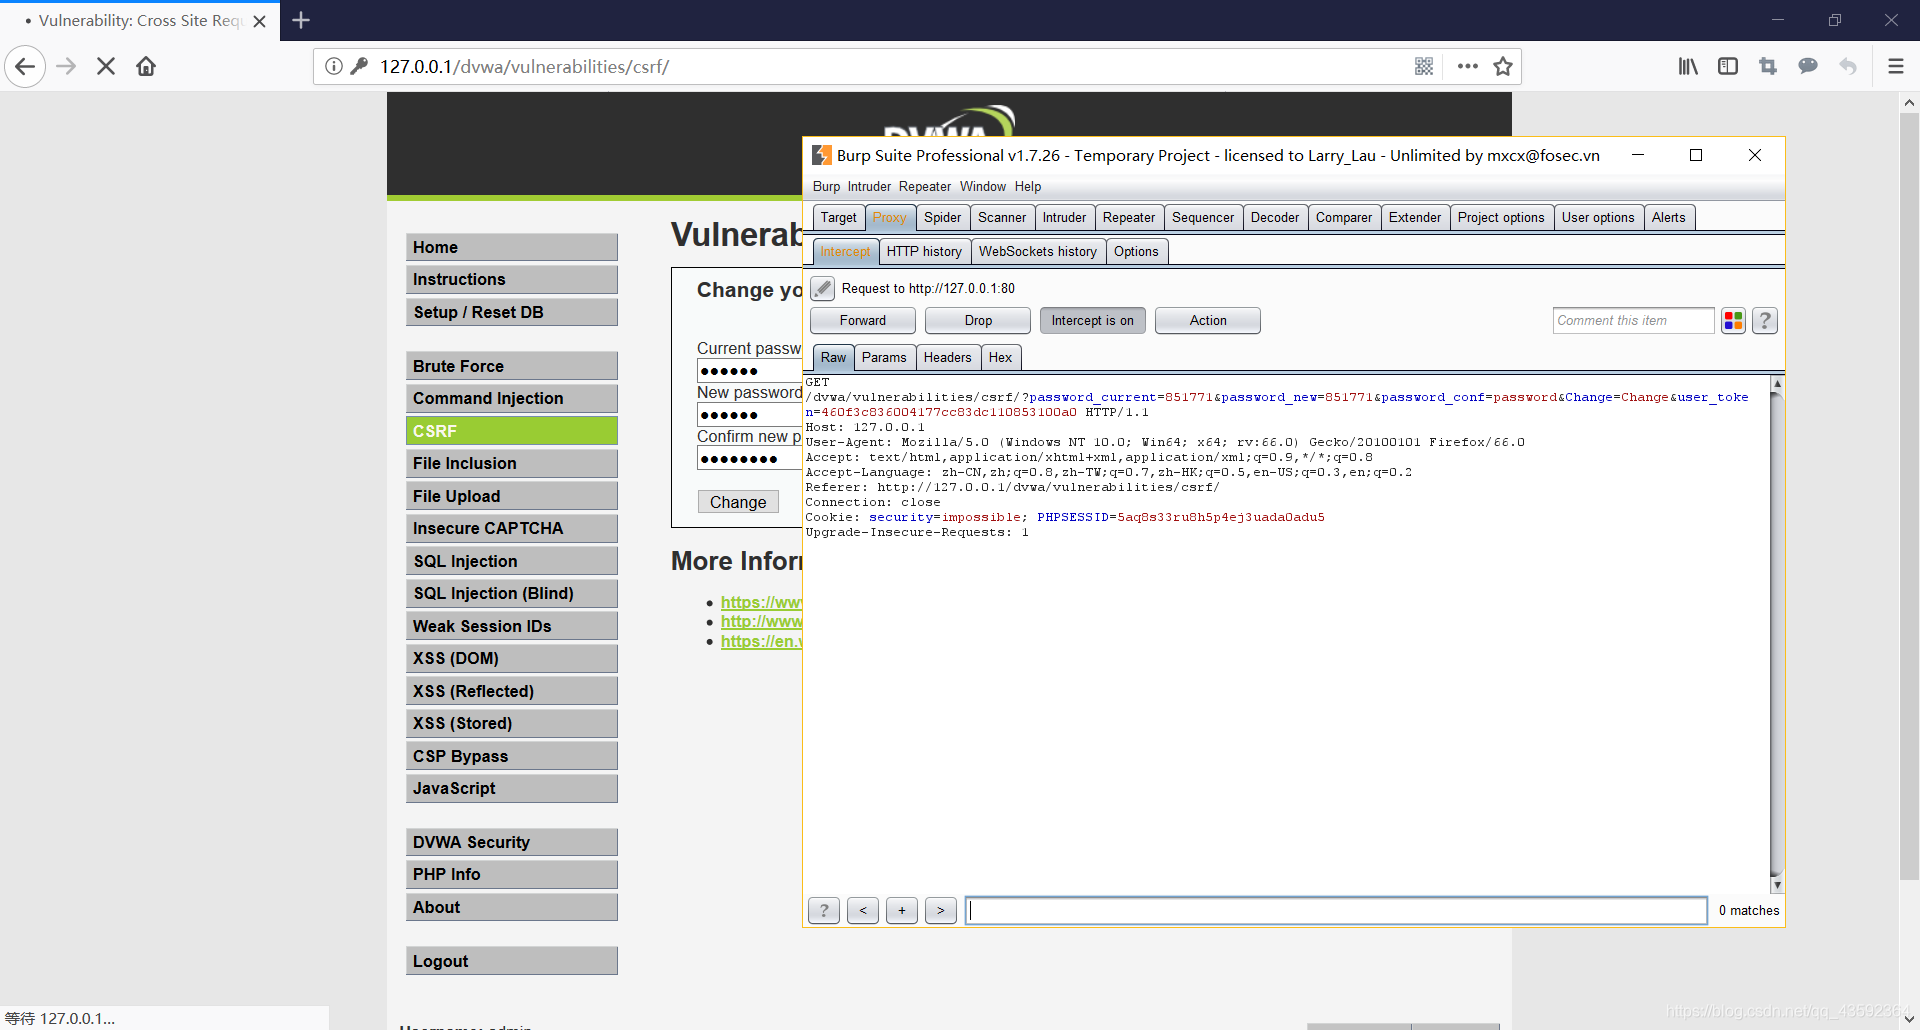1920x1030 pixels.
Task: Switch request view to Hex
Action: (x=1000, y=358)
